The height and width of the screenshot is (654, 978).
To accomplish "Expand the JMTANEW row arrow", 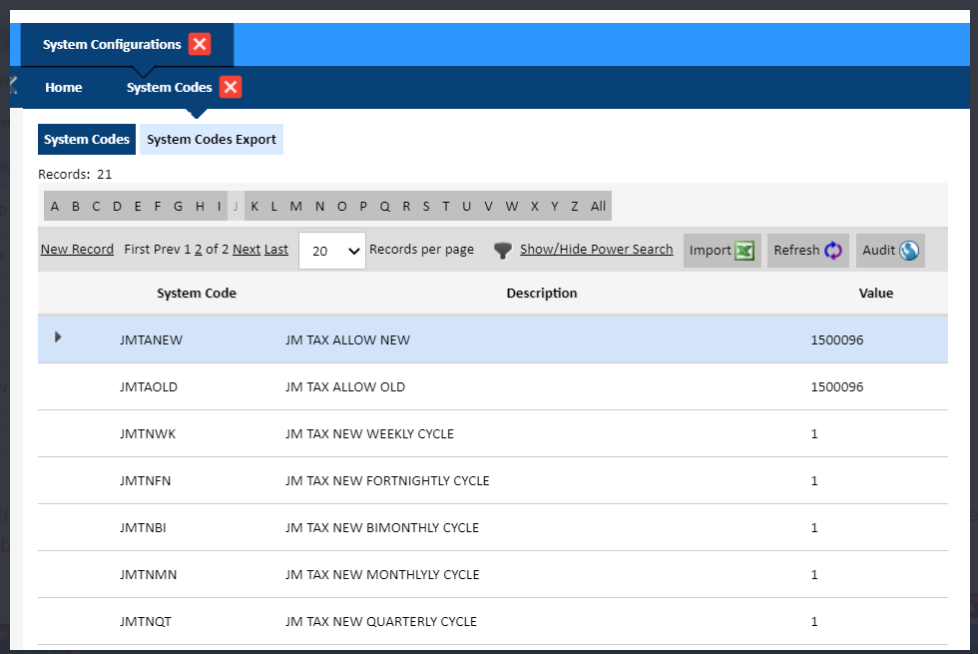I will (x=58, y=337).
